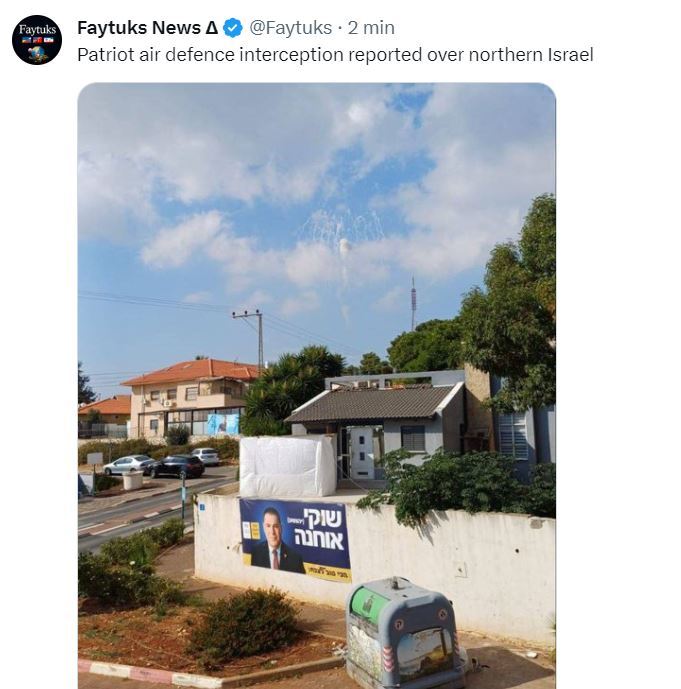Click the blue verified checkmark badge
Screen dimensions: 681x689
(x=233, y=28)
